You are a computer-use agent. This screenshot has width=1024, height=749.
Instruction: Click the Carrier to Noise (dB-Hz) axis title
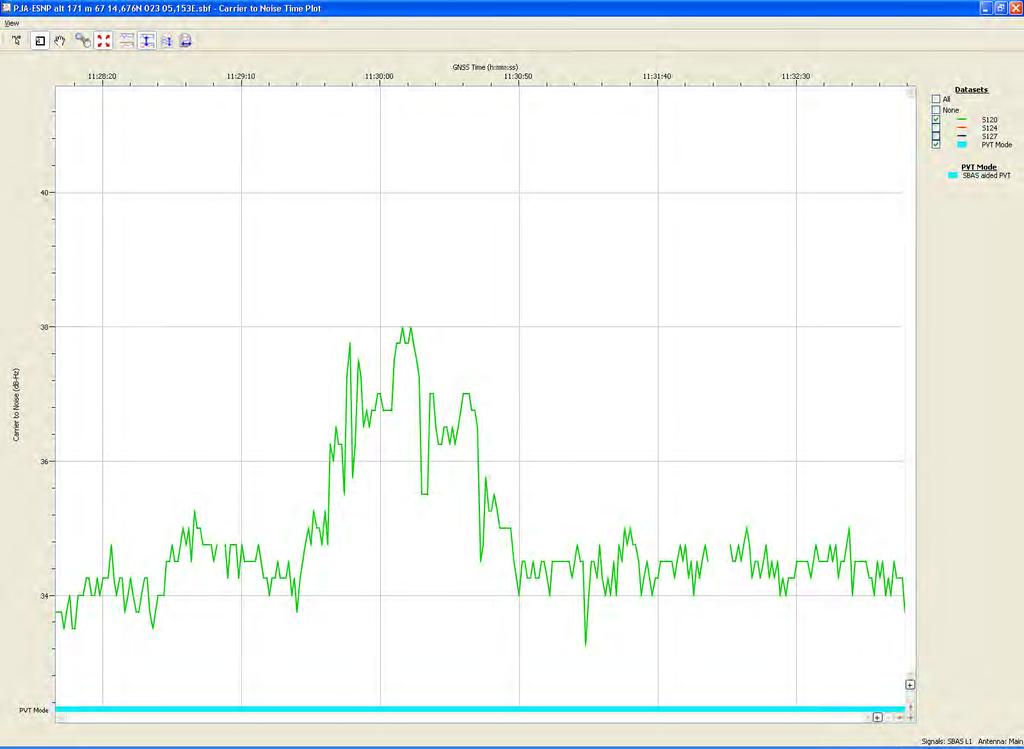pyautogui.click(x=16, y=405)
